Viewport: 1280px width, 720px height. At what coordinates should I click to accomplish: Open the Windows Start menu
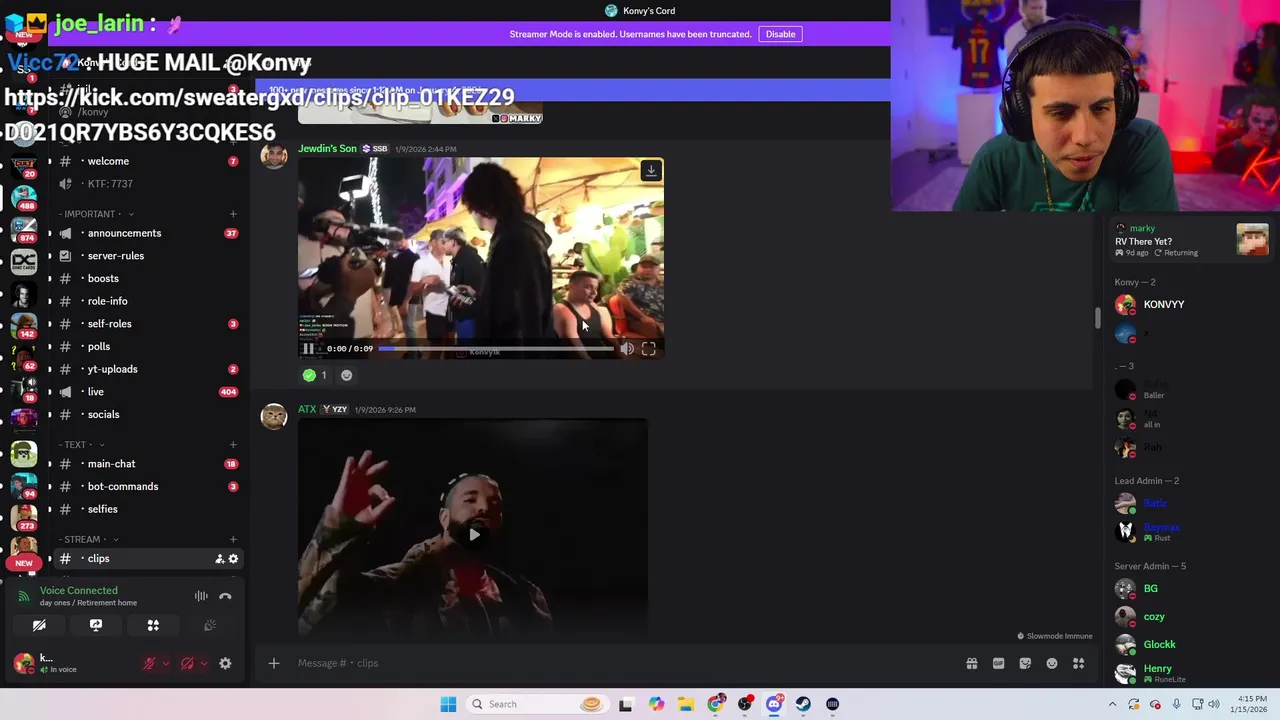[448, 704]
